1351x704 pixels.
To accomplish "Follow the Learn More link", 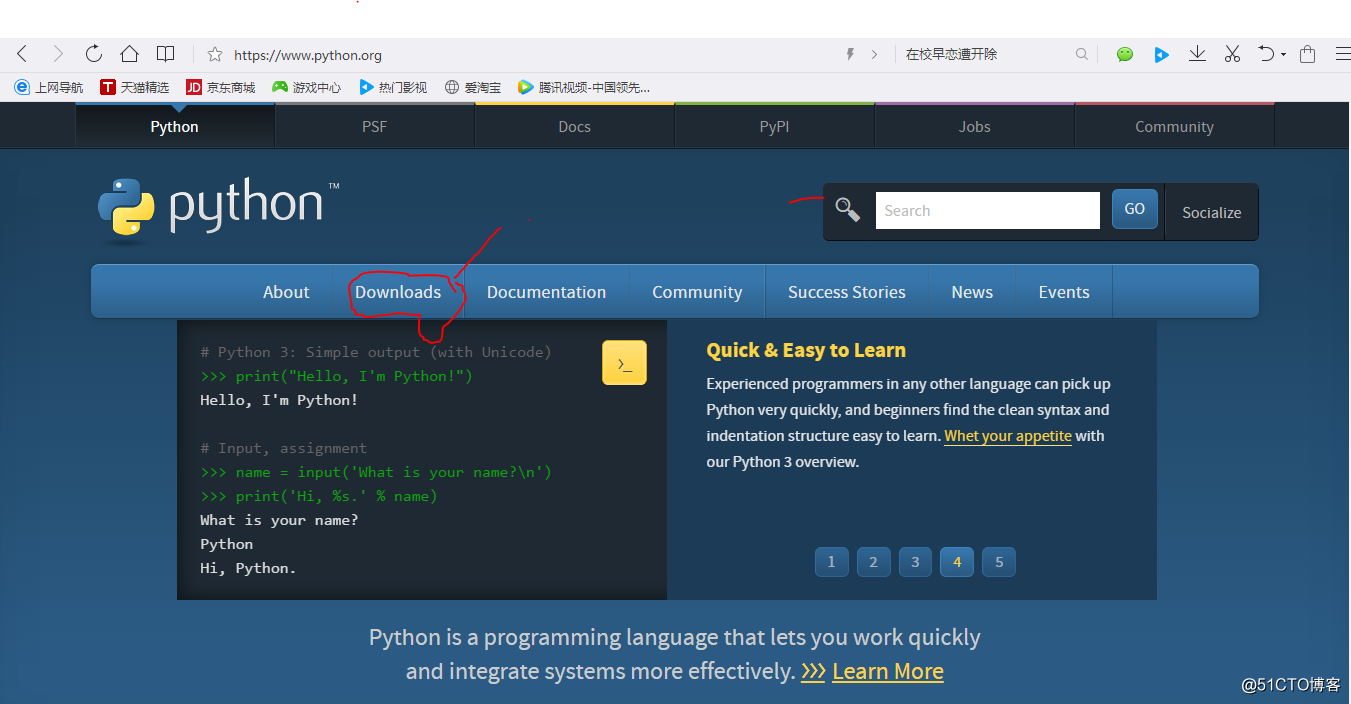I will 888,671.
